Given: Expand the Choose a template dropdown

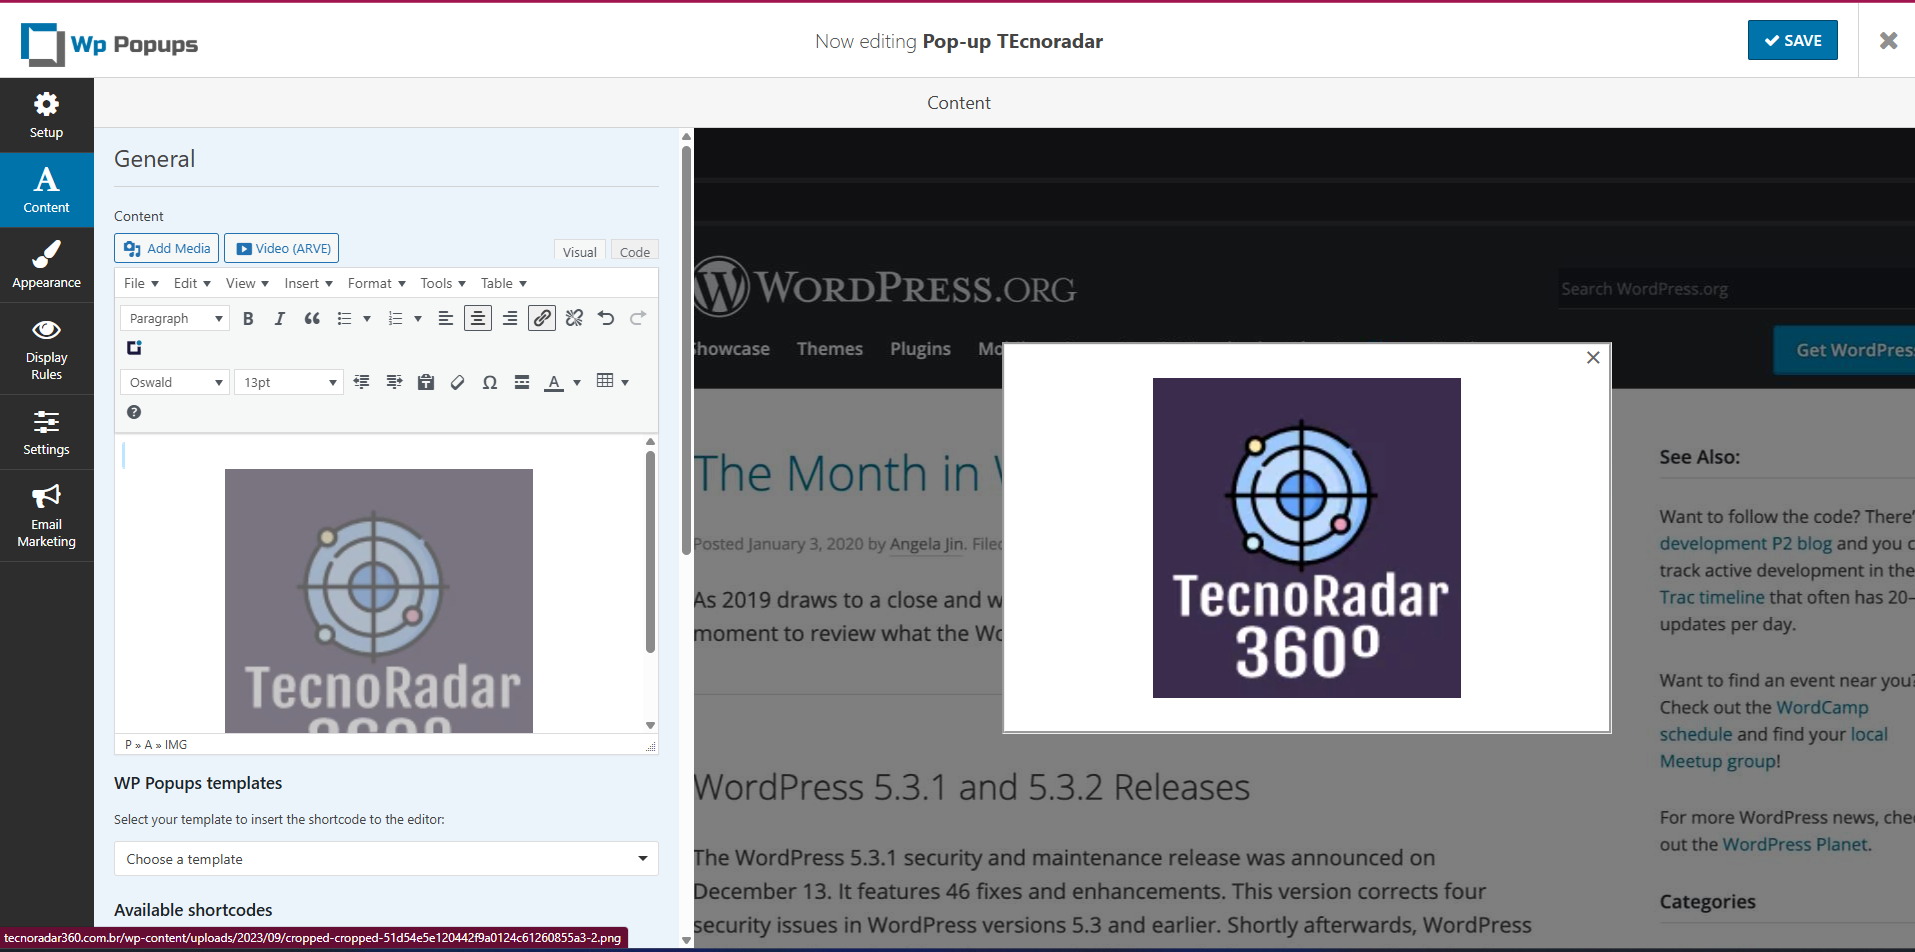Looking at the screenshot, I should click(x=386, y=859).
